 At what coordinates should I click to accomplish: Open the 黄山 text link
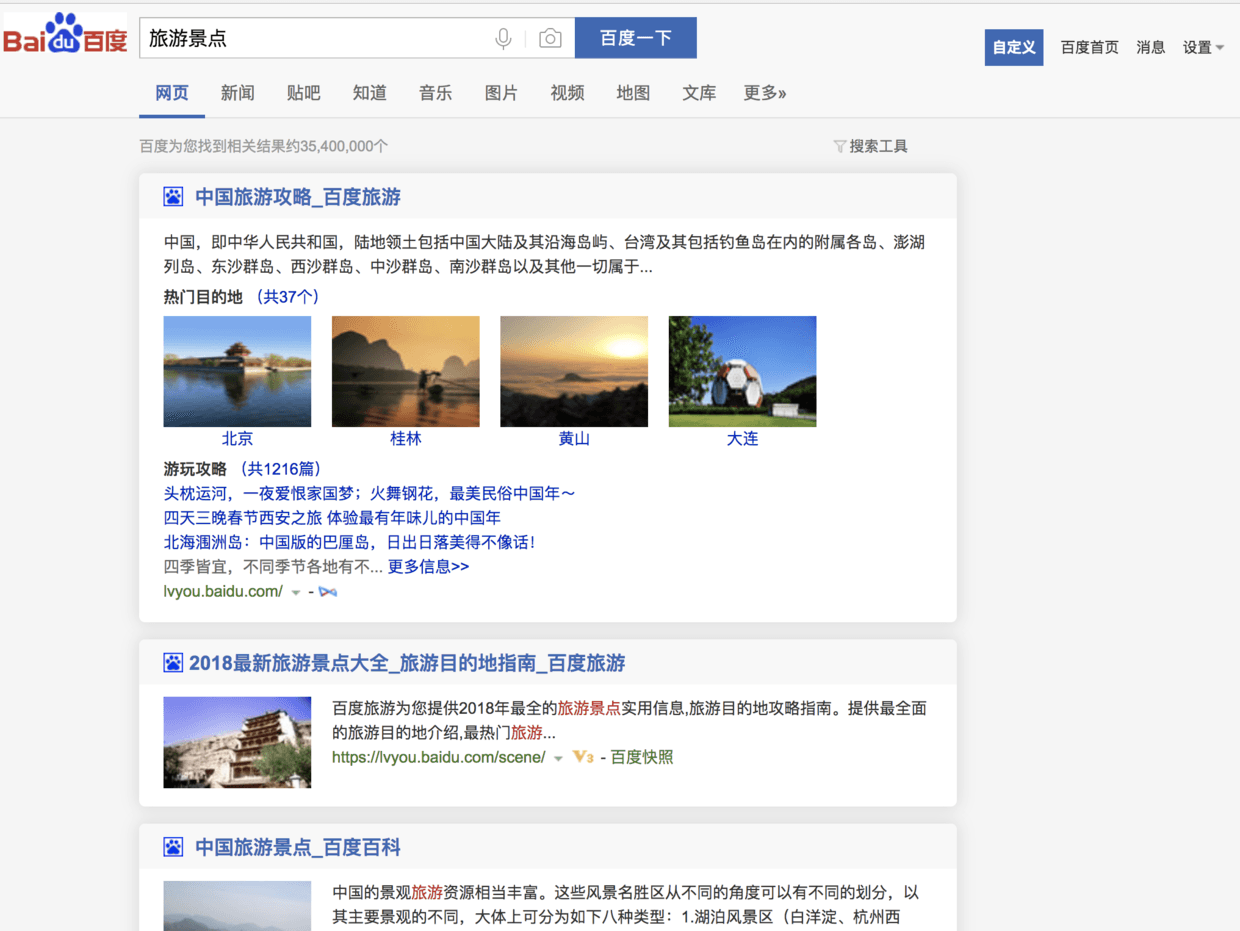(574, 439)
